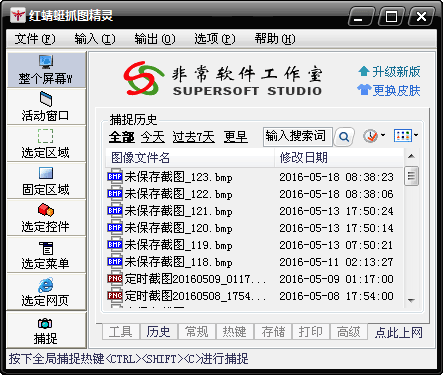This screenshot has height=375, width=443.
Task: Select the 选定区域 region capture mode
Action: click(x=46, y=144)
